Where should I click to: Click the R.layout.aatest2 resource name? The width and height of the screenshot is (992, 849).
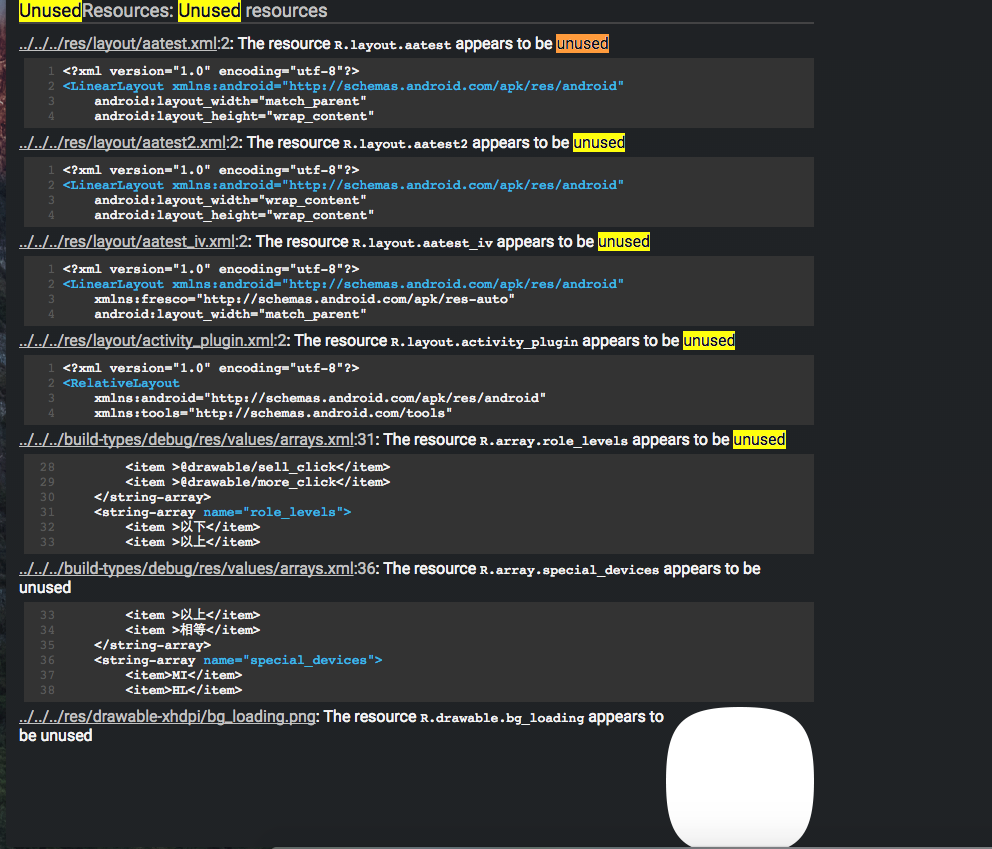pyautogui.click(x=406, y=144)
